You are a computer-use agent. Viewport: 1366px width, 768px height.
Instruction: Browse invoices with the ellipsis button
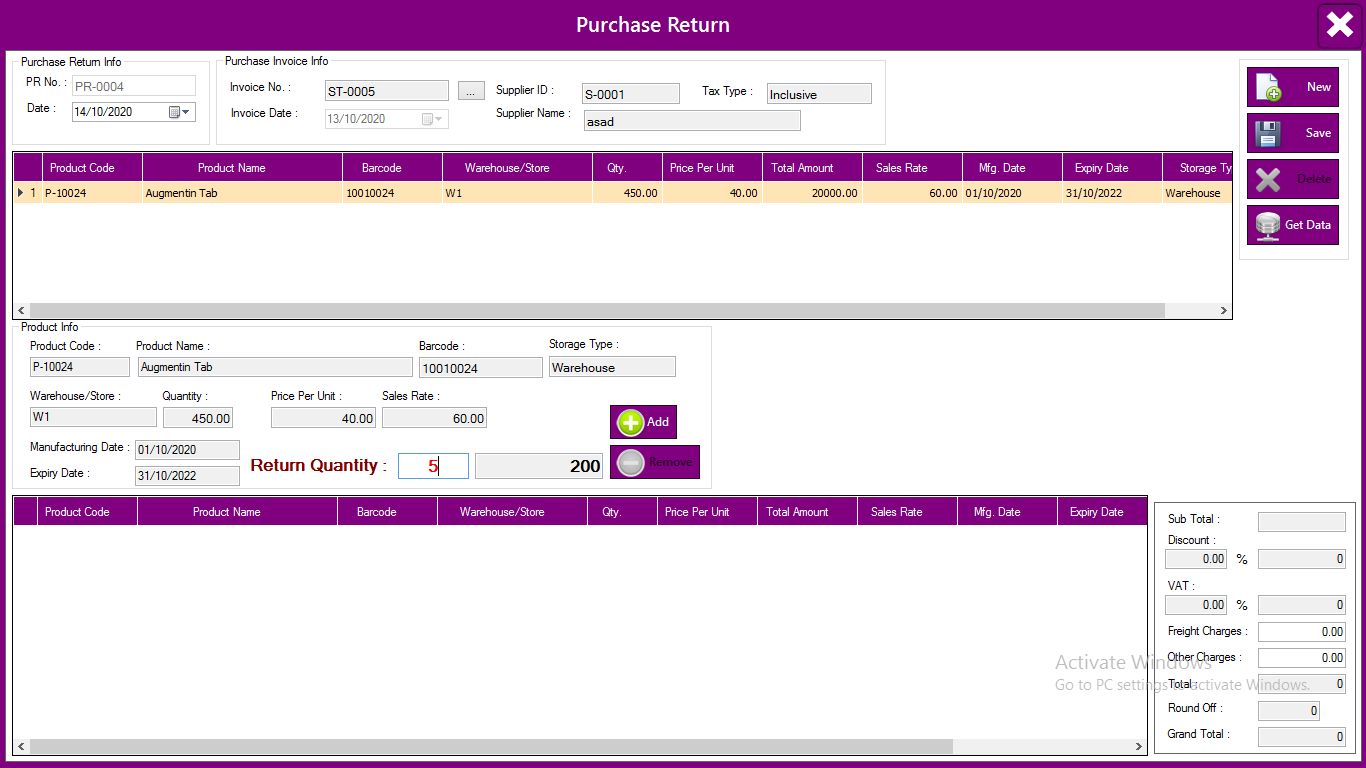pos(470,91)
